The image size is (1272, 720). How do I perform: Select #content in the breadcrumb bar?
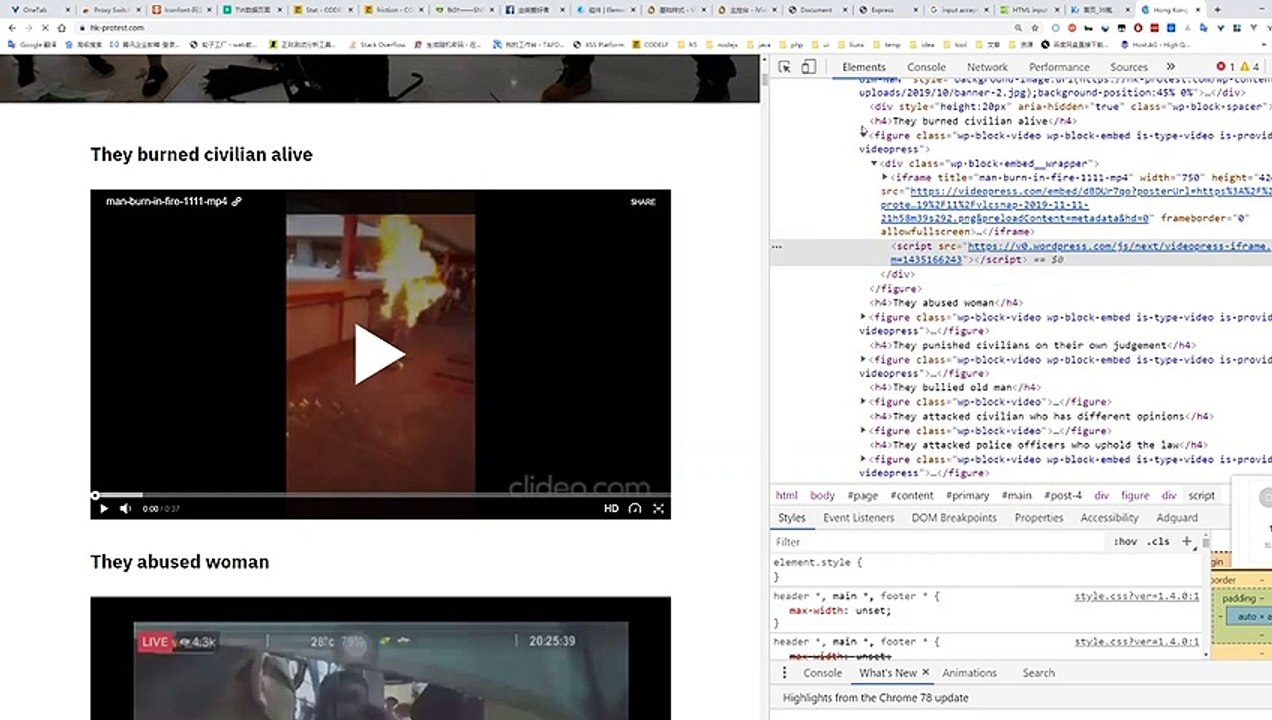[x=912, y=495]
